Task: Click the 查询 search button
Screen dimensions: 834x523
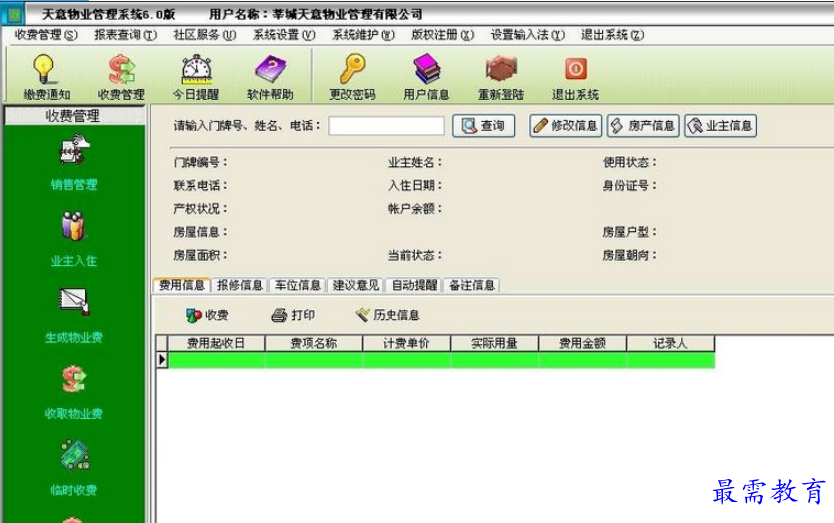Action: tap(483, 126)
